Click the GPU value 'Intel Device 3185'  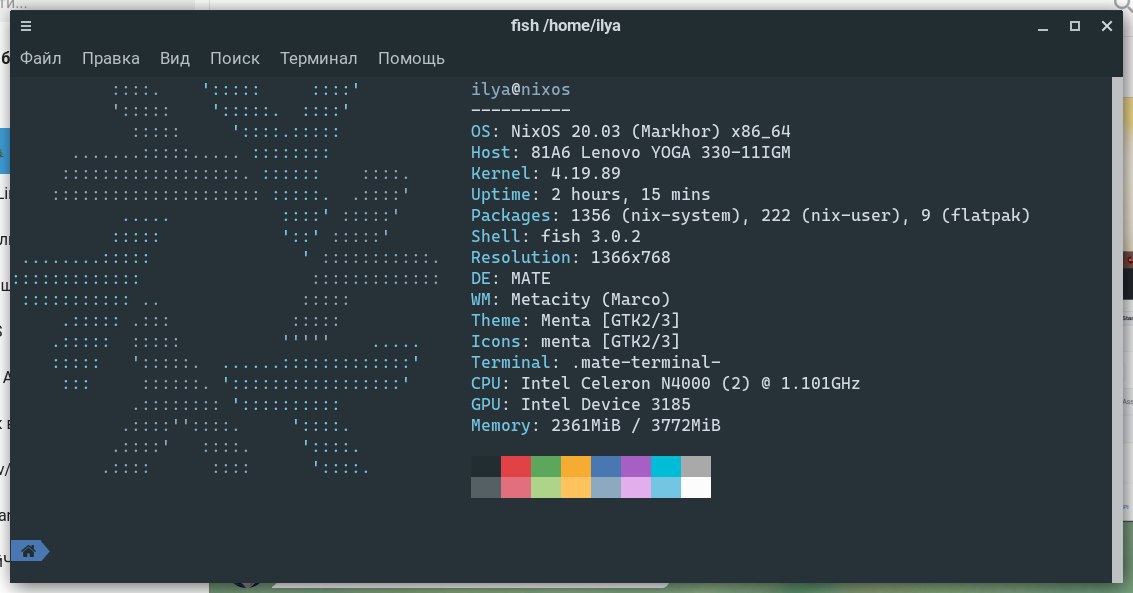tap(606, 404)
